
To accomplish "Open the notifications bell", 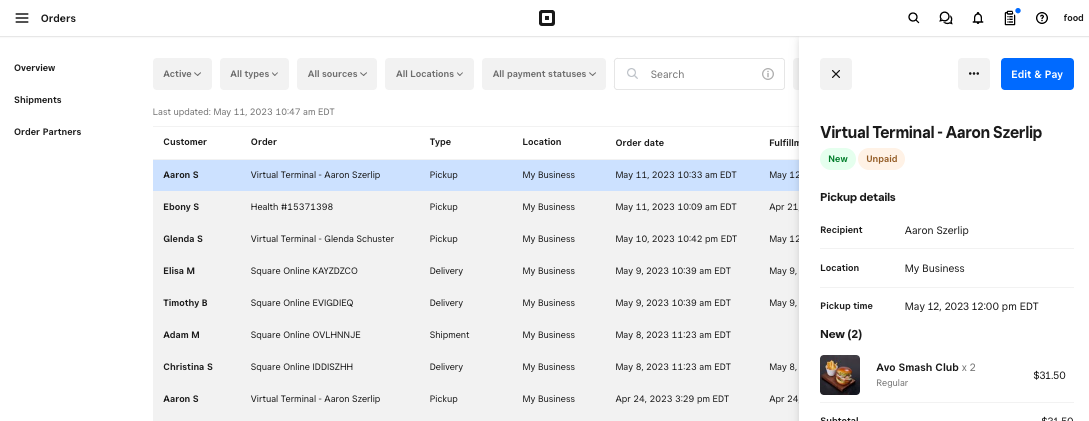I will [978, 18].
